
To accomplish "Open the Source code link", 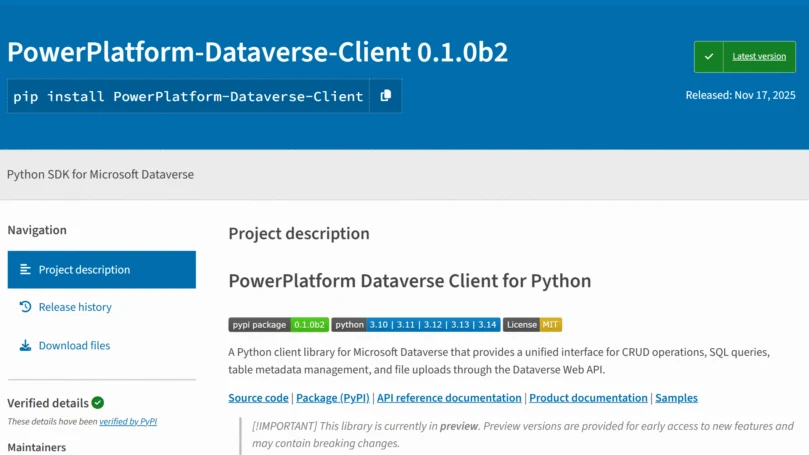I will coord(258,398).
